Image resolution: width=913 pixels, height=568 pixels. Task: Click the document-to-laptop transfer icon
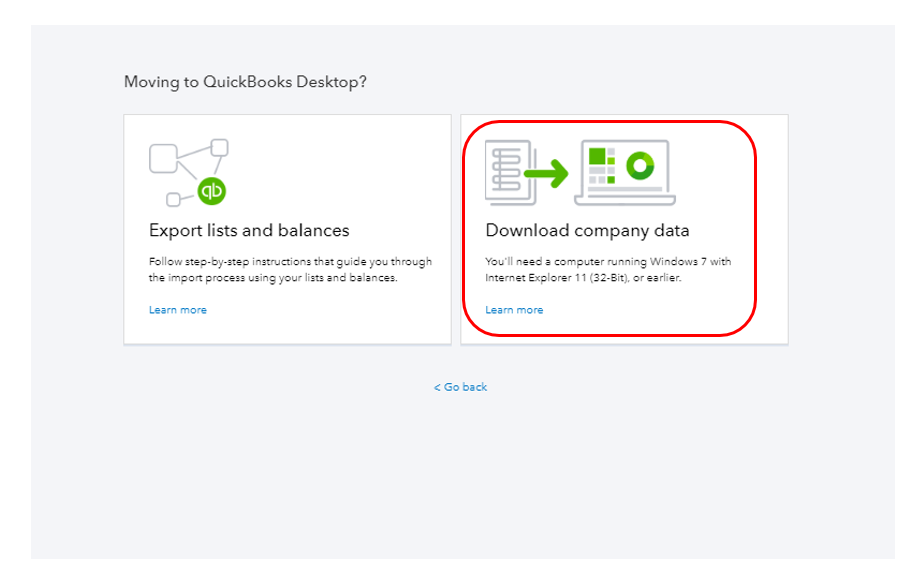tap(581, 172)
